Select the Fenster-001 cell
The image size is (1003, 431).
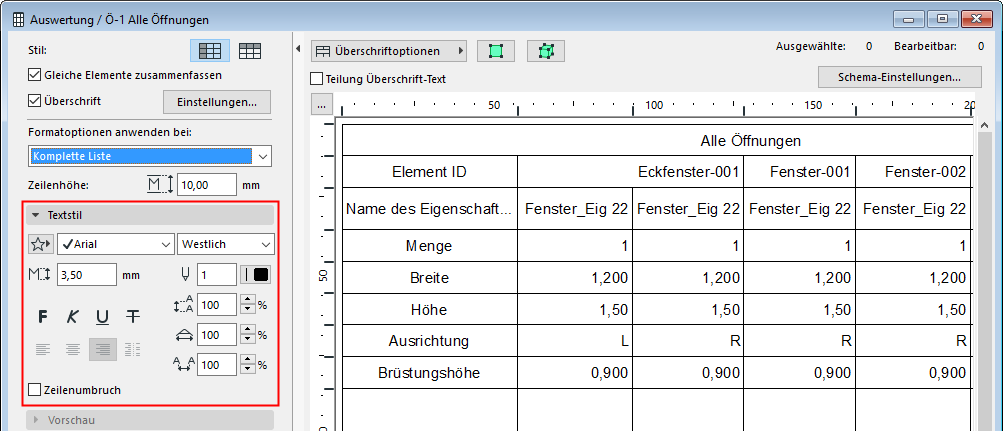coord(800,171)
